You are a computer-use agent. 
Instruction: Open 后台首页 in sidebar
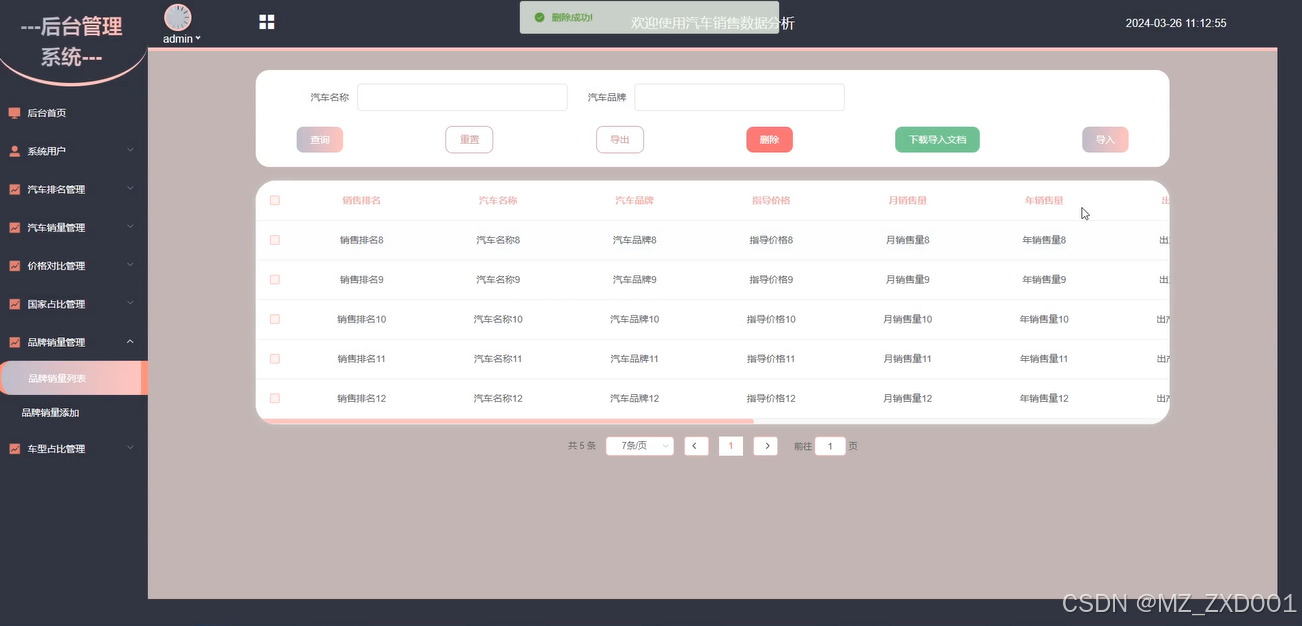pos(74,113)
